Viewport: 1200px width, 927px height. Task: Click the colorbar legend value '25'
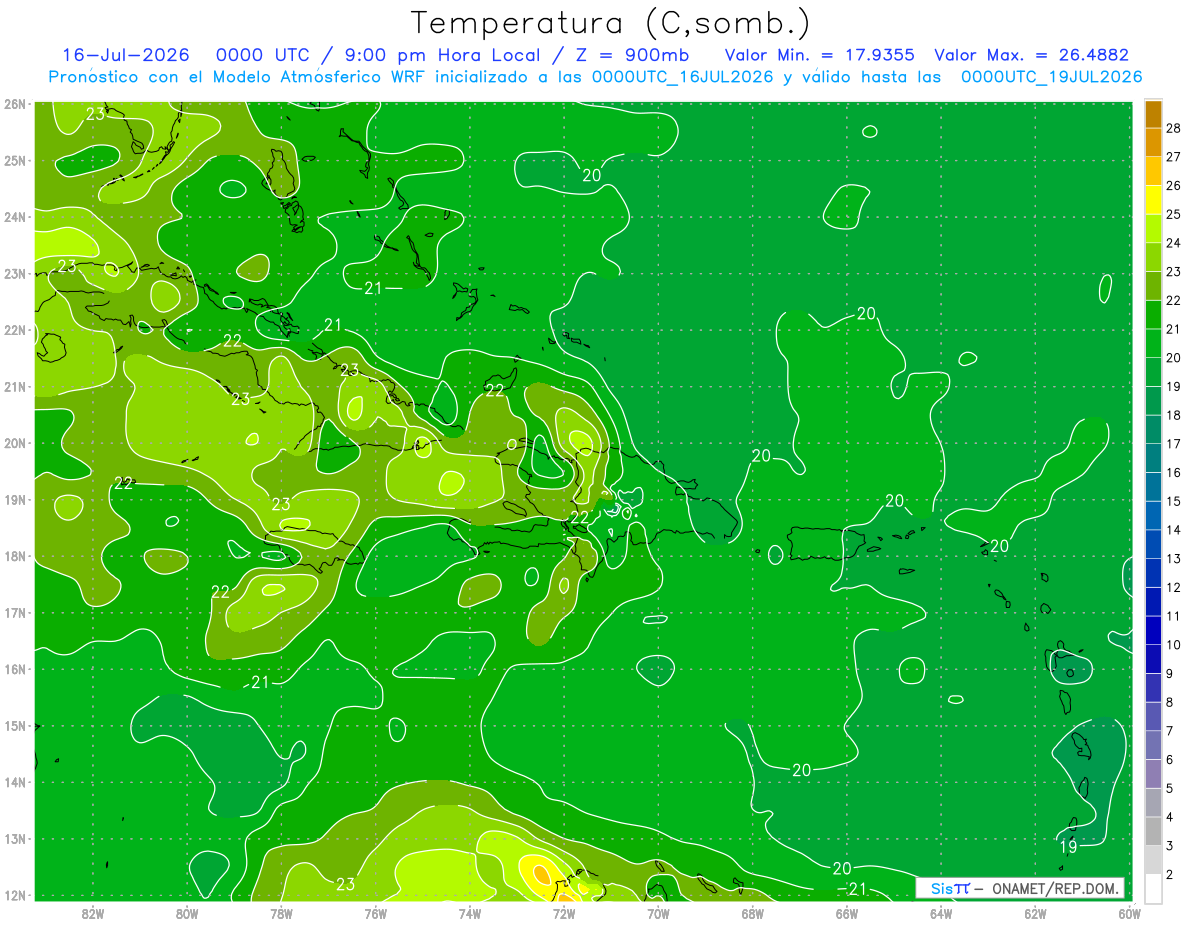coord(1174,214)
